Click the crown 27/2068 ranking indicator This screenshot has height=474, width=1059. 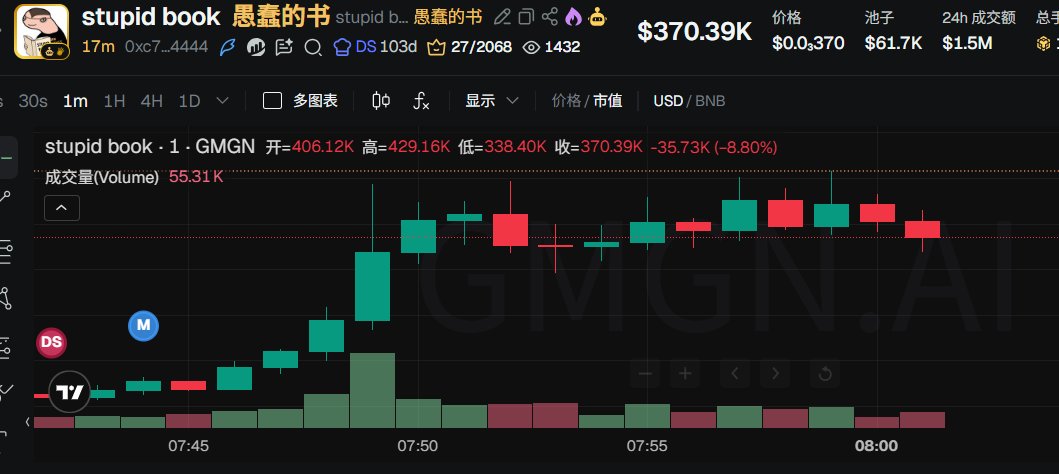470,47
